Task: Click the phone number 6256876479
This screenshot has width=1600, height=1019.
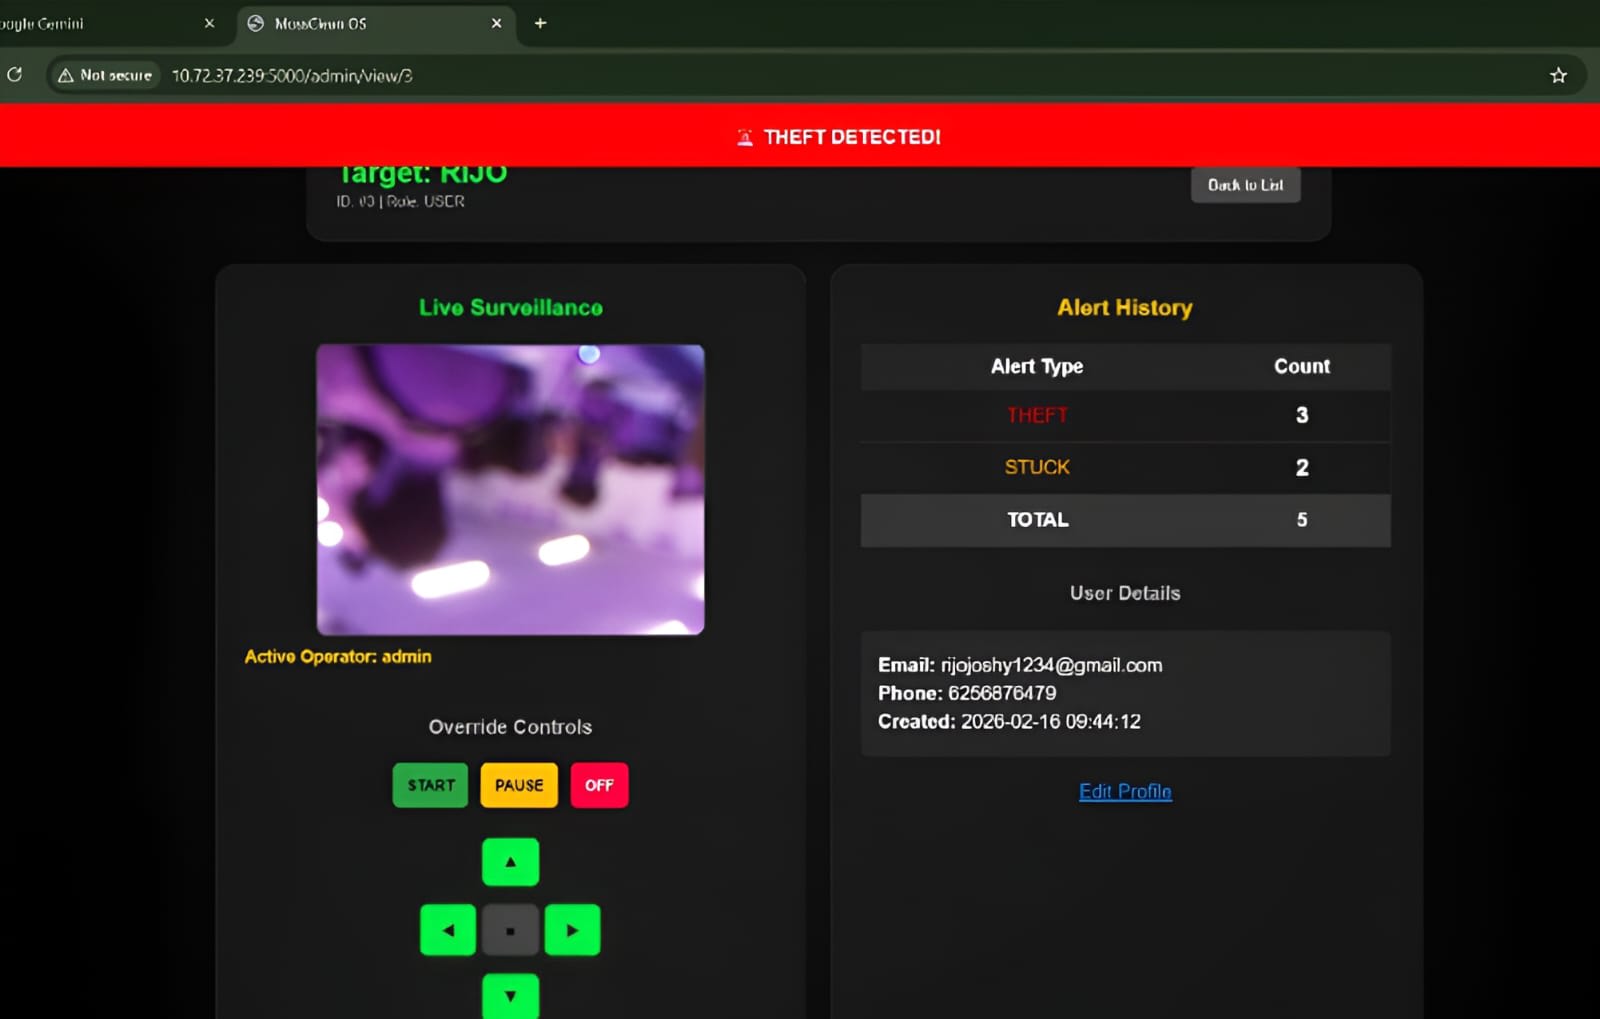Action: 1002,693
